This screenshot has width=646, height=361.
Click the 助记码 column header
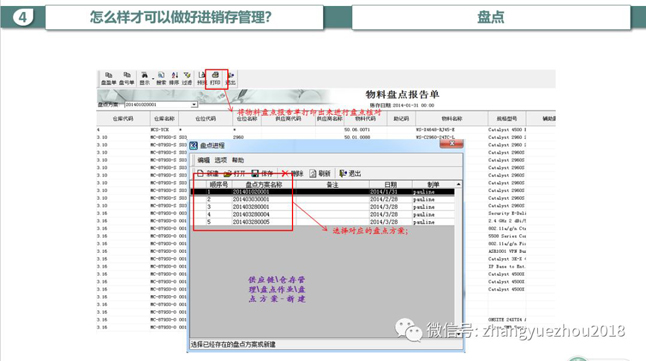tap(401, 119)
